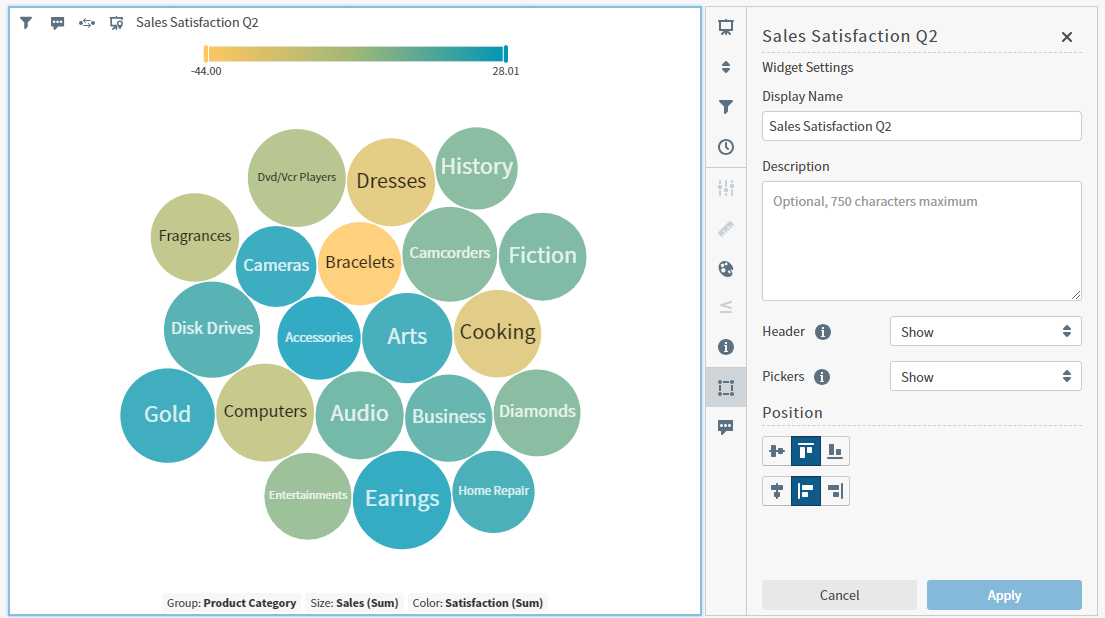Image resolution: width=1105 pixels, height=618 pixels.
Task: Click the maximum color slider handle at 28.01
Action: (x=505, y=54)
